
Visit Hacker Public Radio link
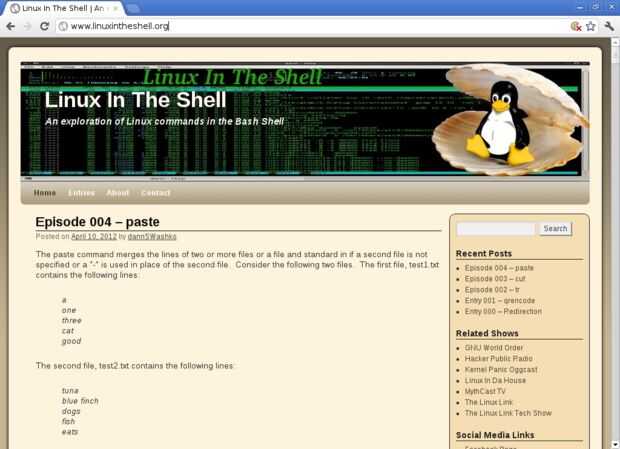(x=499, y=358)
